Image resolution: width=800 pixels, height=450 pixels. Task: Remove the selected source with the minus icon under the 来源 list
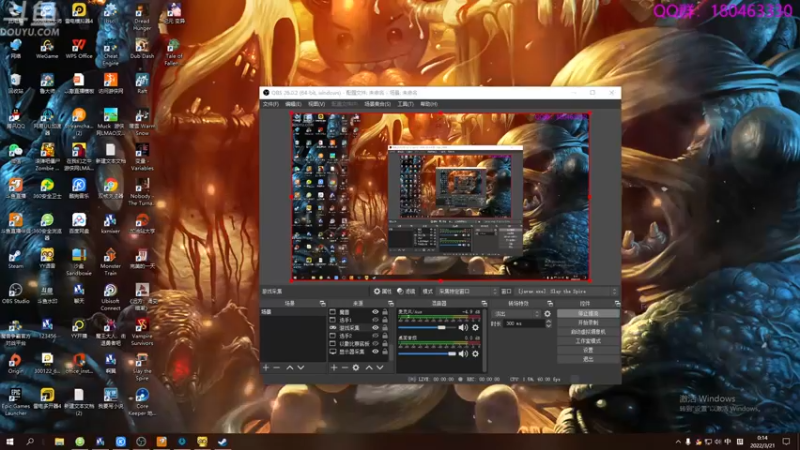tap(345, 367)
